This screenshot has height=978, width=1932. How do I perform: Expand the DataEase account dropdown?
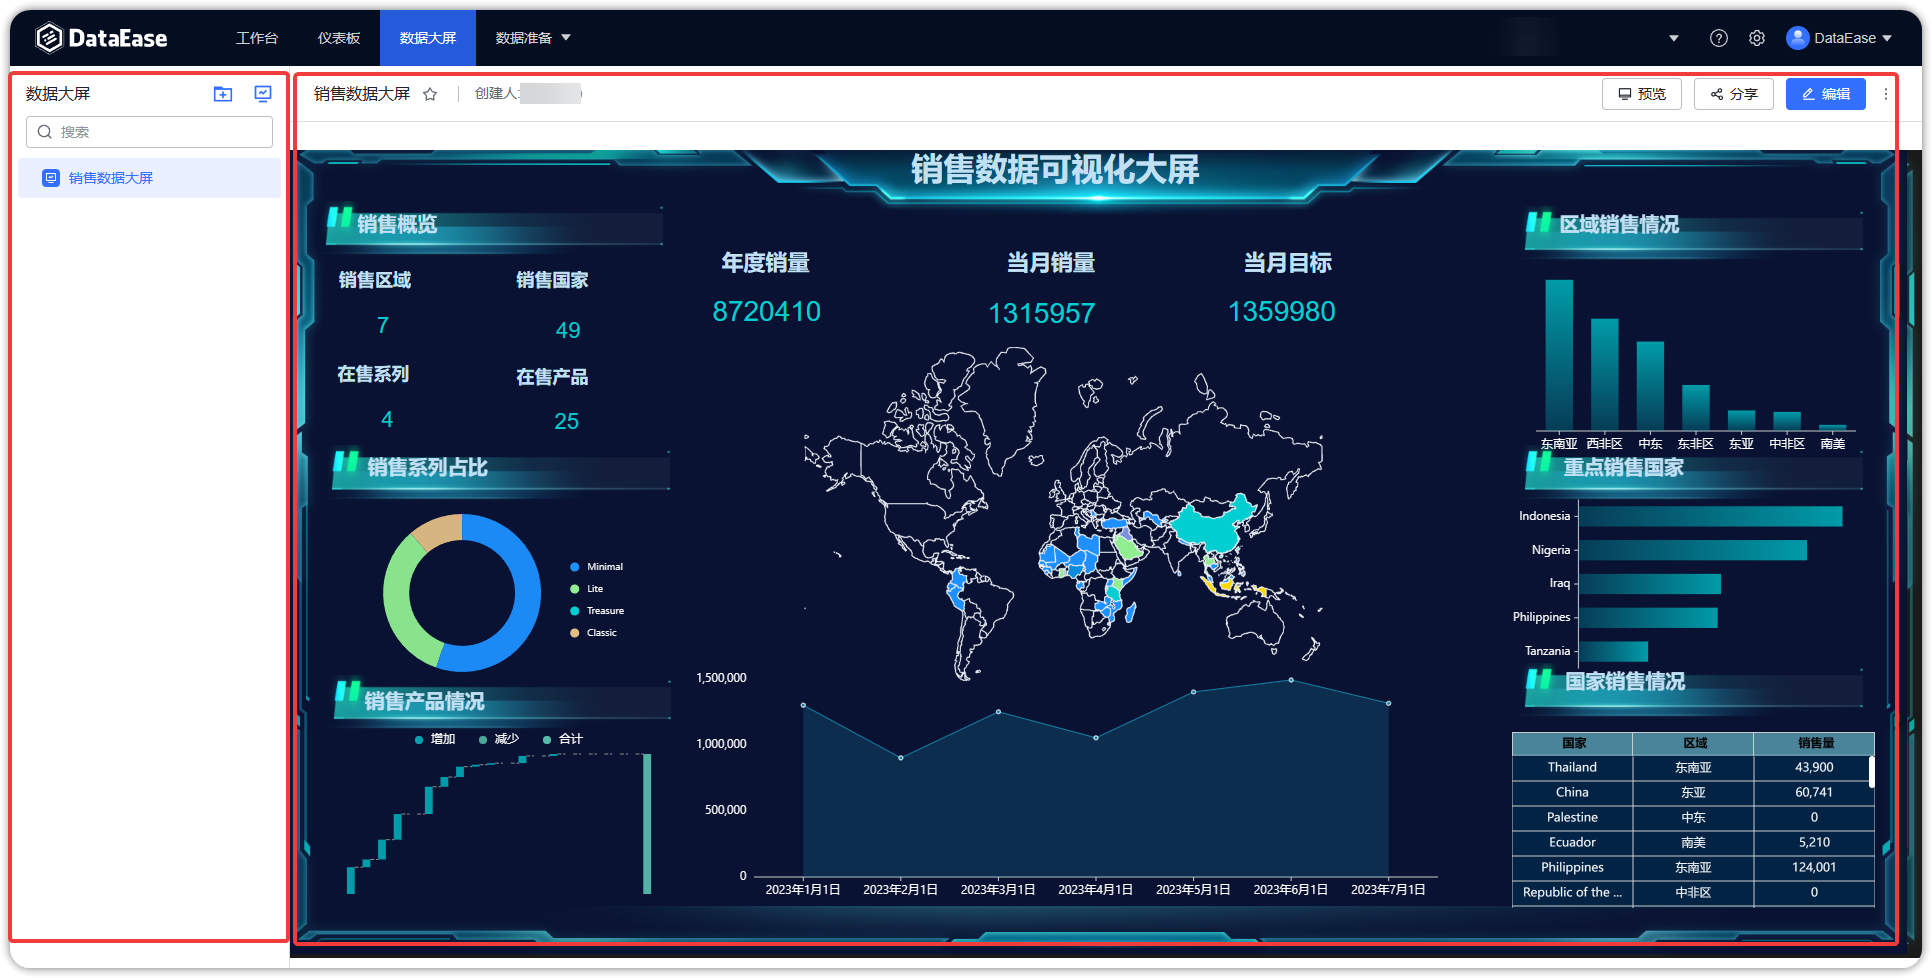[1888, 38]
